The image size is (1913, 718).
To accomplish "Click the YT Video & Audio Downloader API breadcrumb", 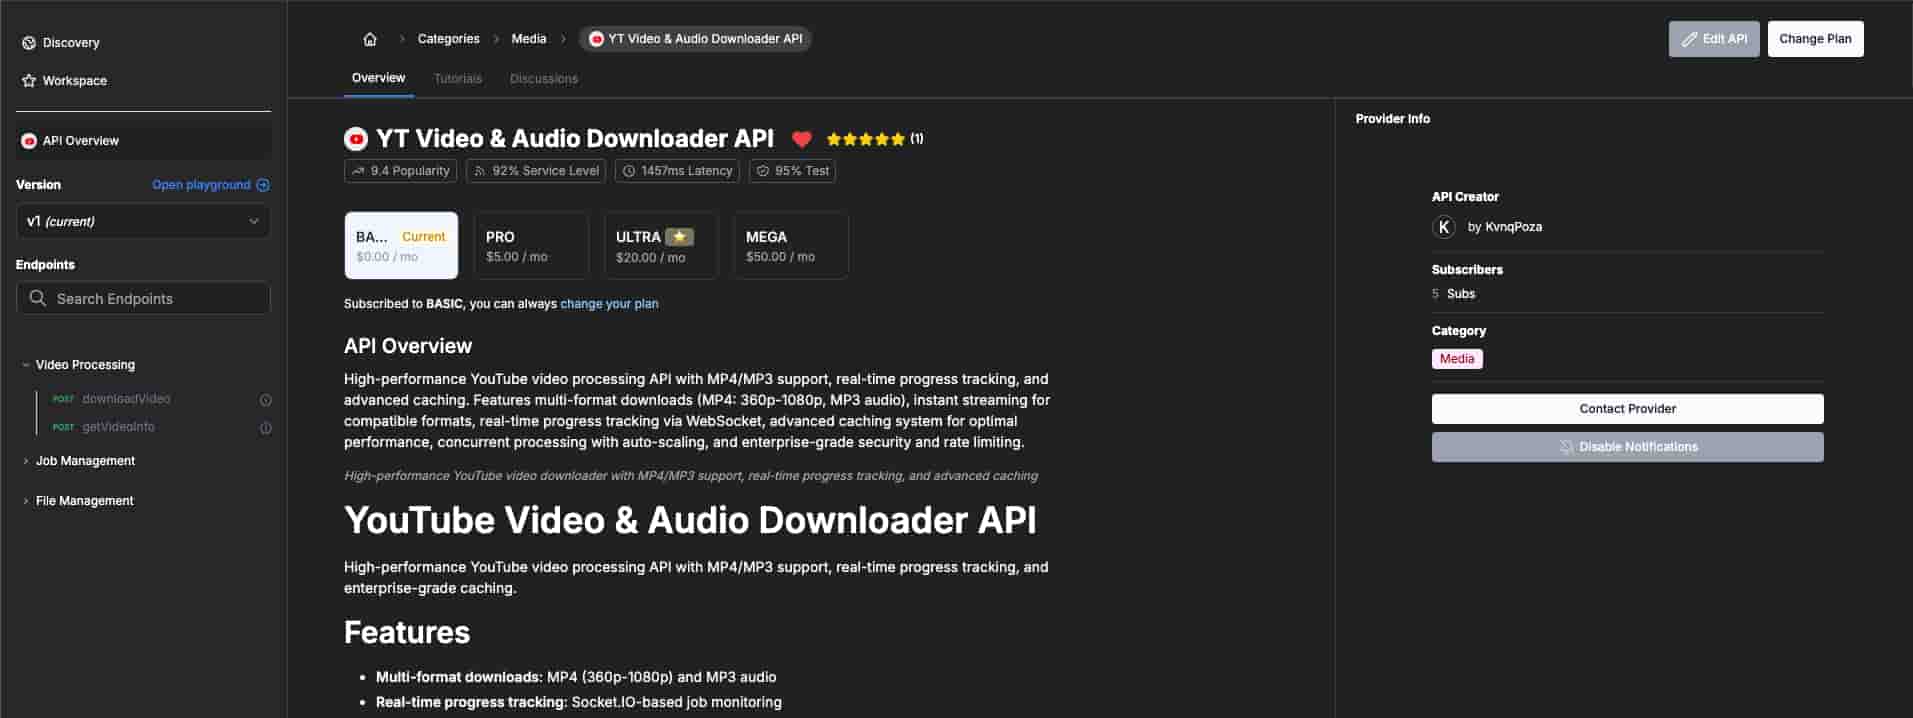I will pyautogui.click(x=695, y=39).
